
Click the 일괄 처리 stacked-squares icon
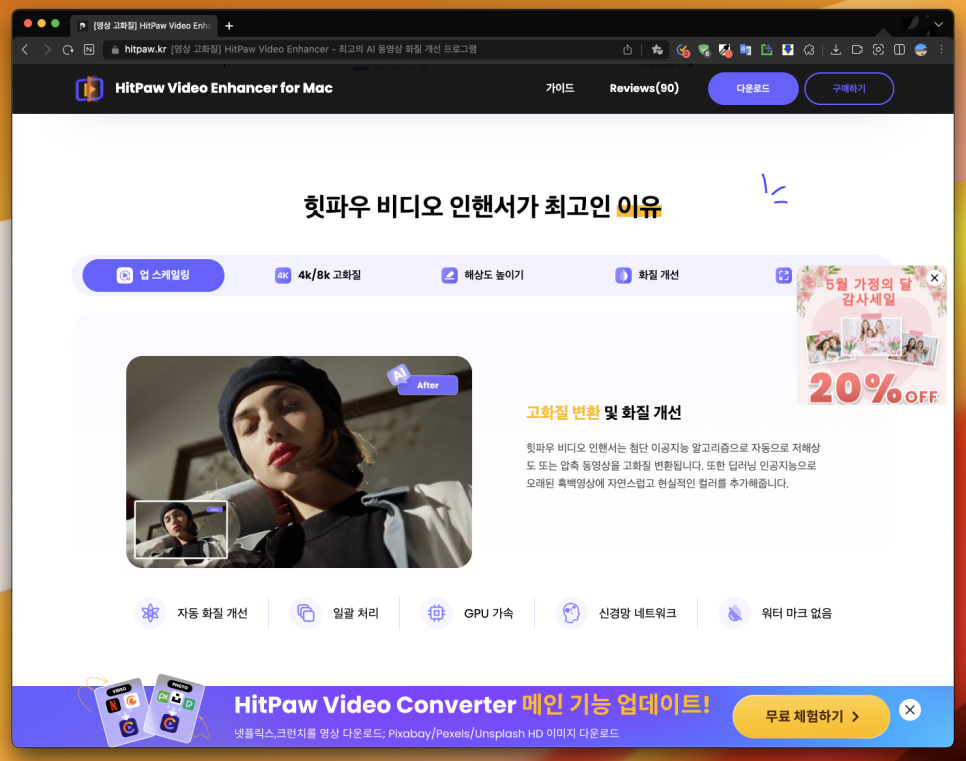pyautogui.click(x=306, y=613)
